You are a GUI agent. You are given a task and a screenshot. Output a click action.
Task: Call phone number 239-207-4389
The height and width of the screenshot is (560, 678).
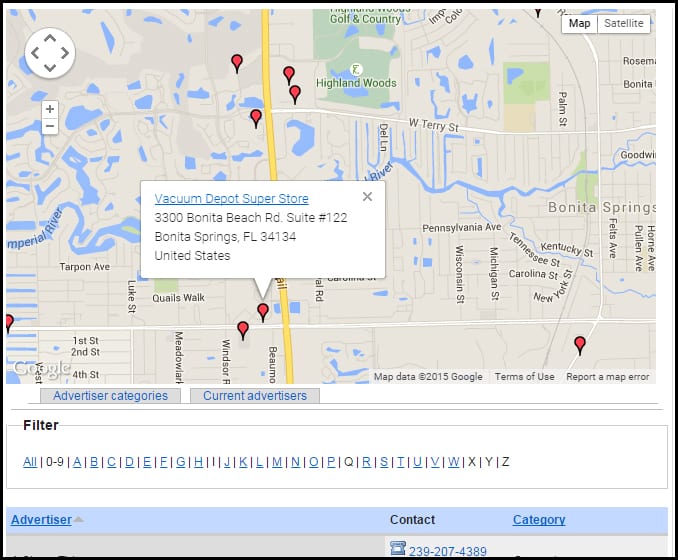point(448,551)
